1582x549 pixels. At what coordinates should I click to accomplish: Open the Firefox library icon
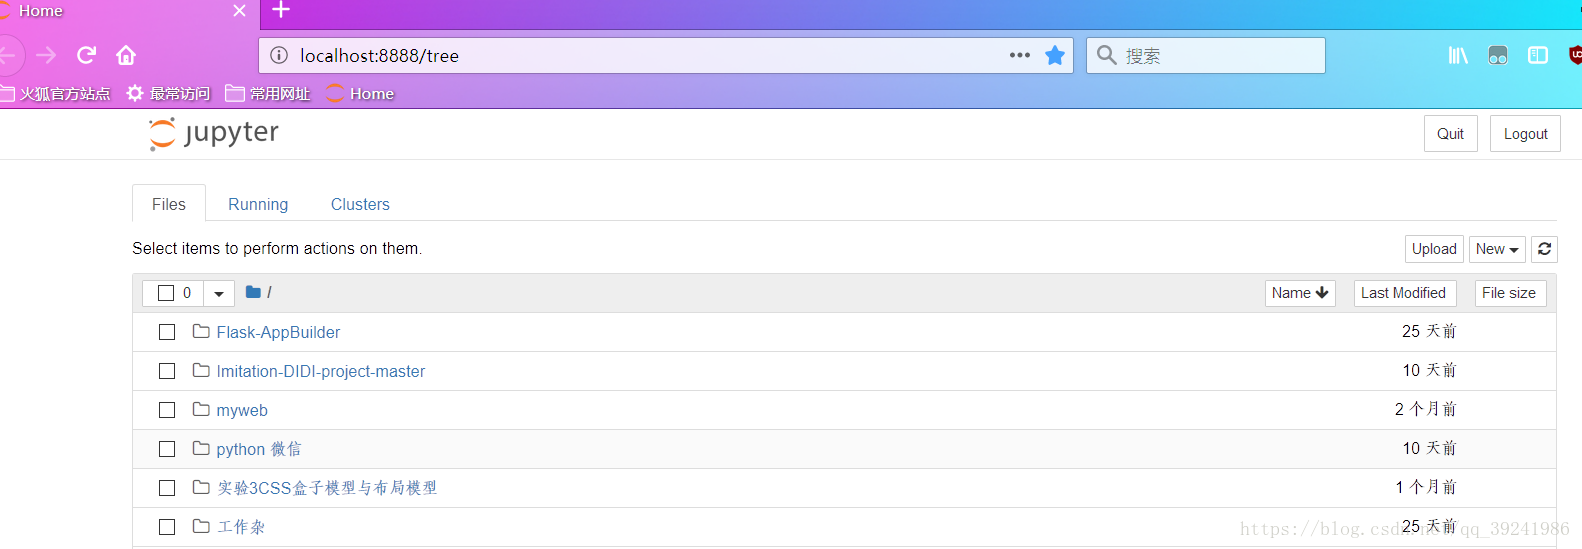1458,55
